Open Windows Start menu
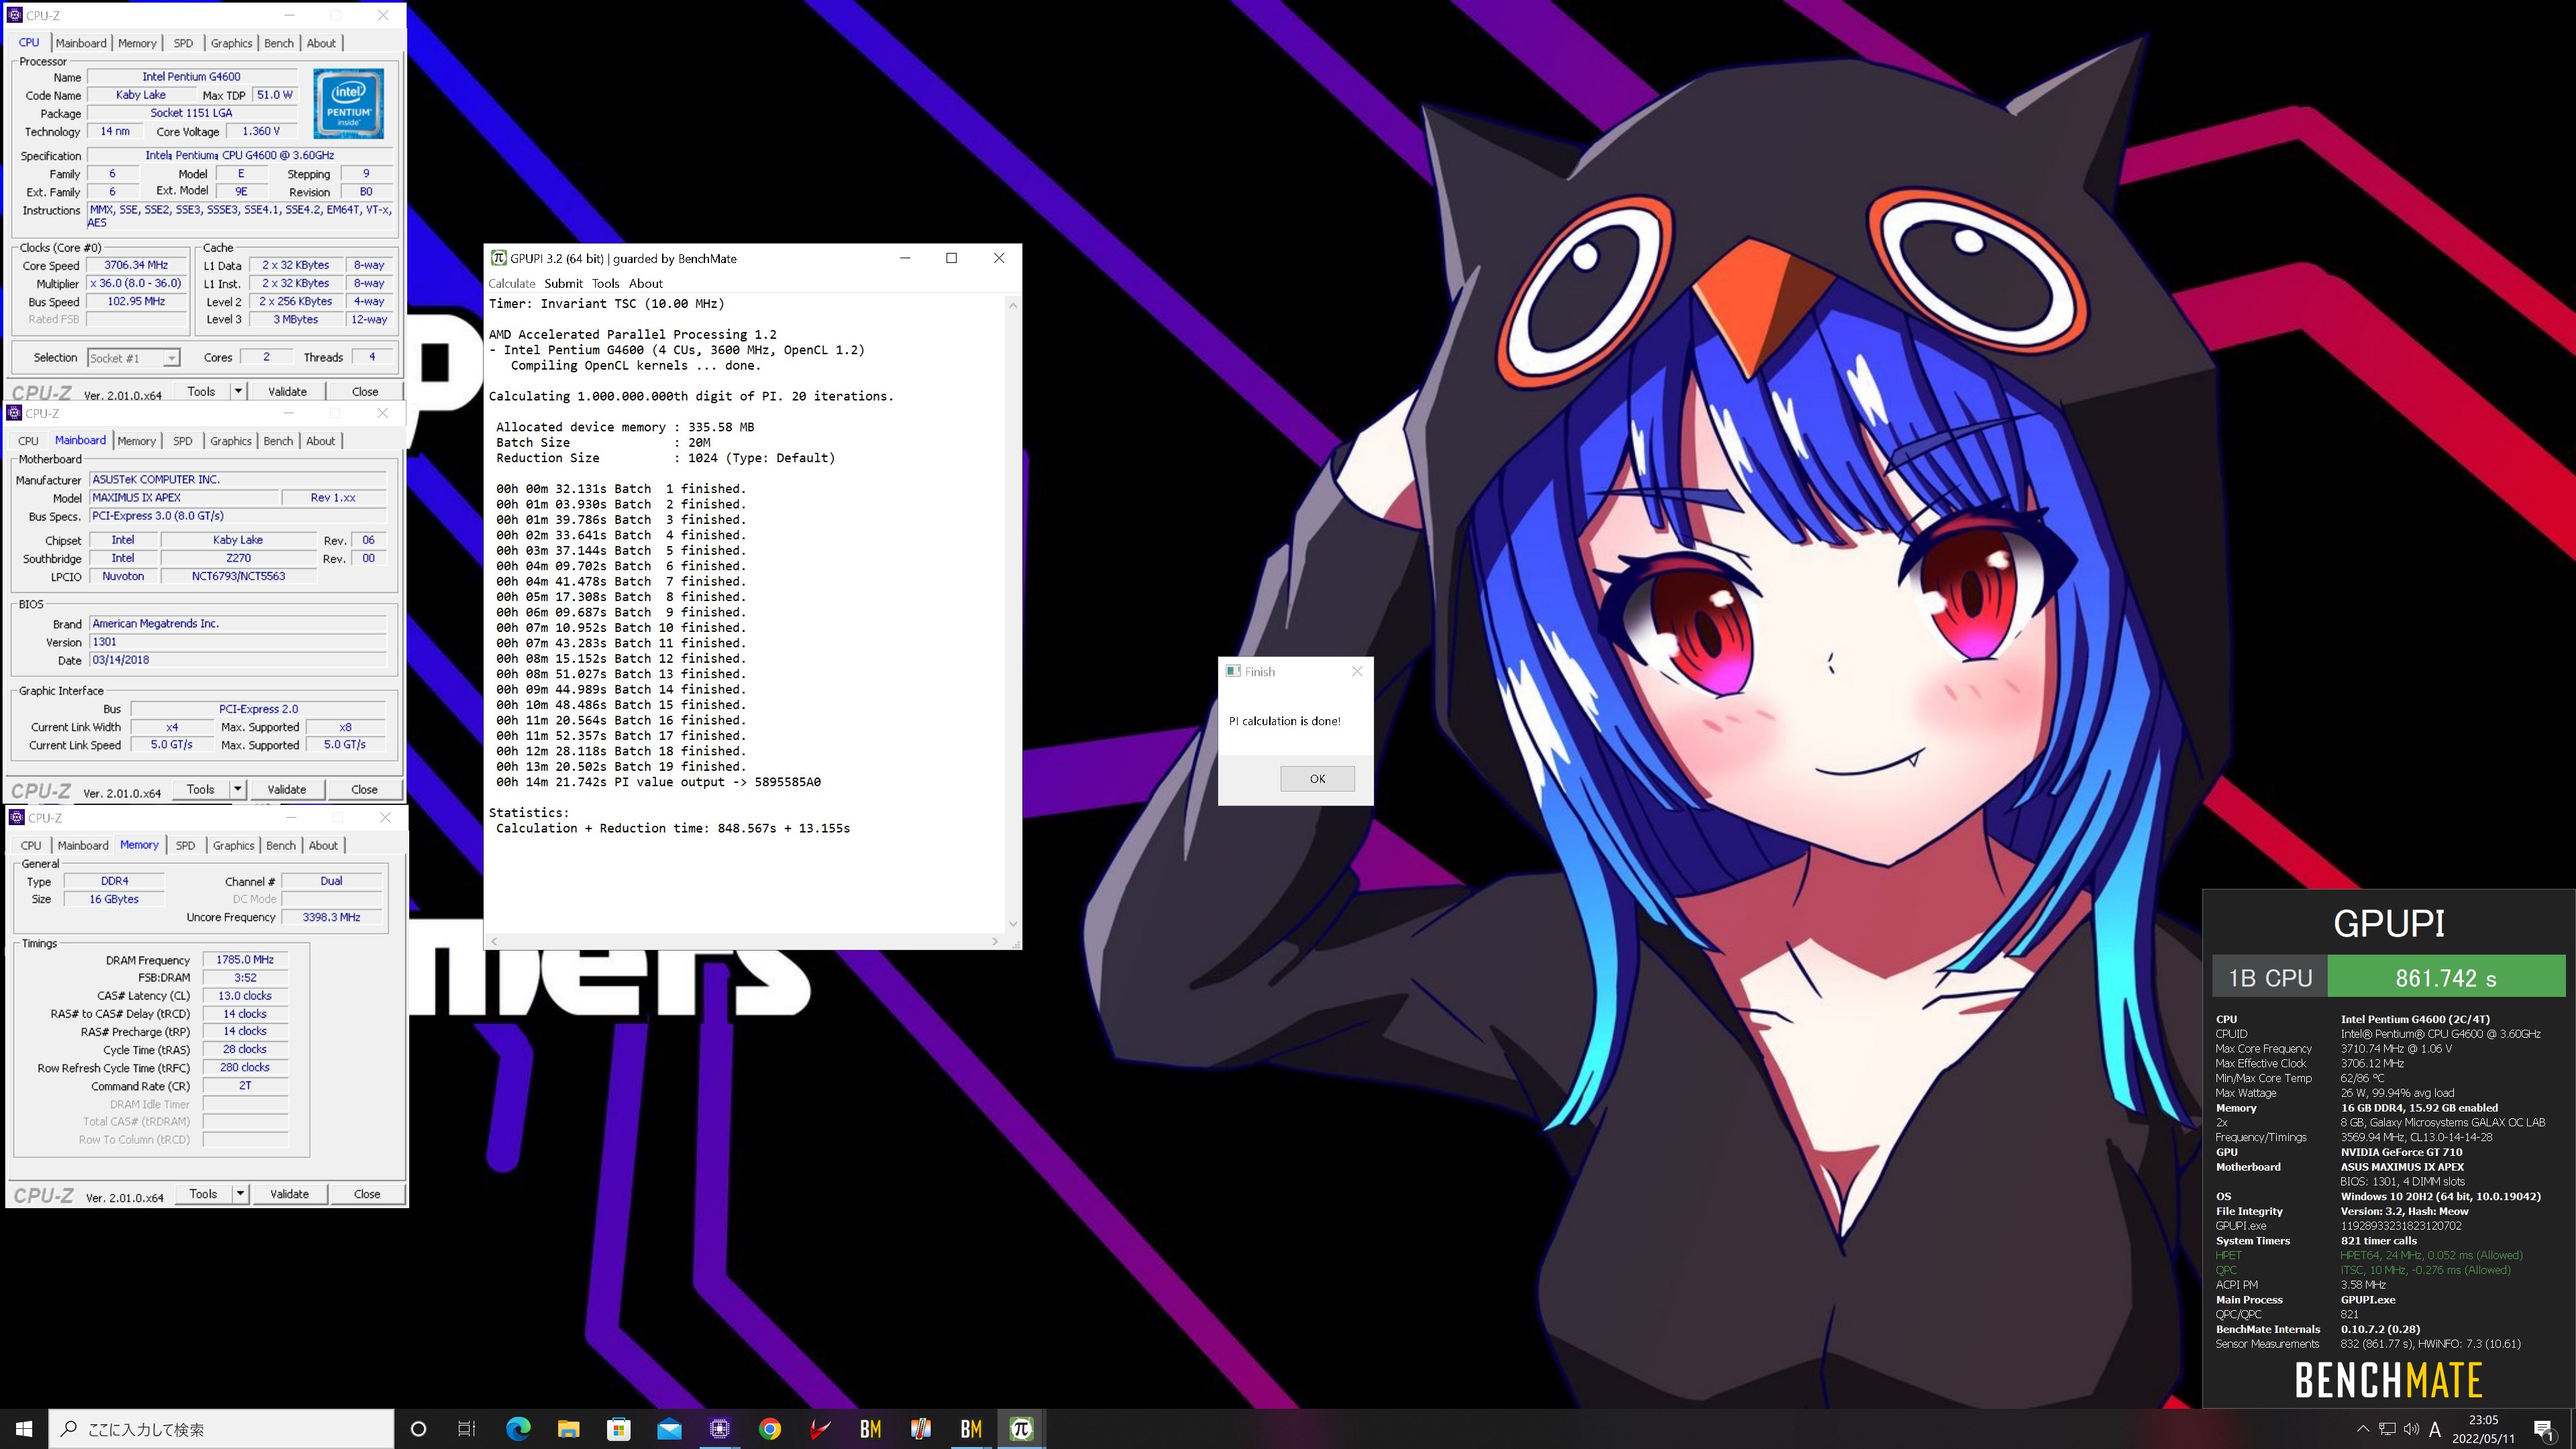 [24, 1429]
